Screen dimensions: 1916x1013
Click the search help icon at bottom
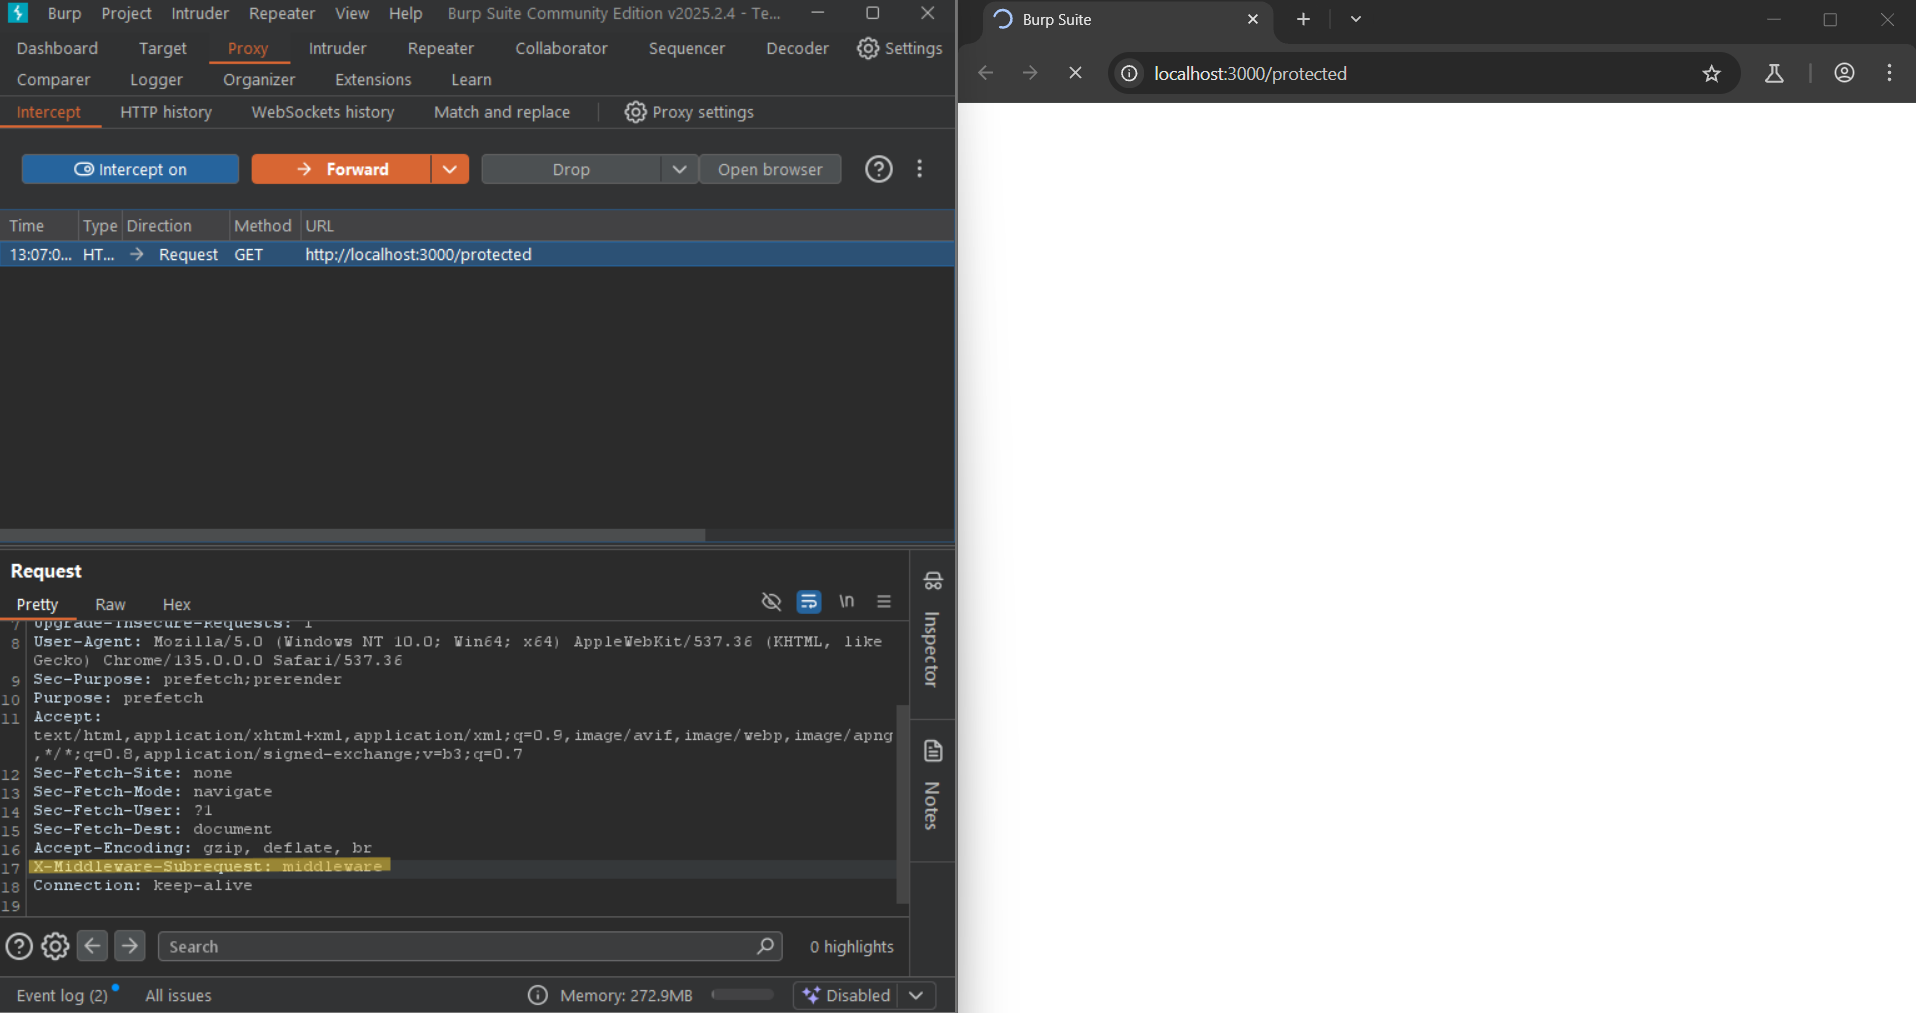click(x=19, y=946)
